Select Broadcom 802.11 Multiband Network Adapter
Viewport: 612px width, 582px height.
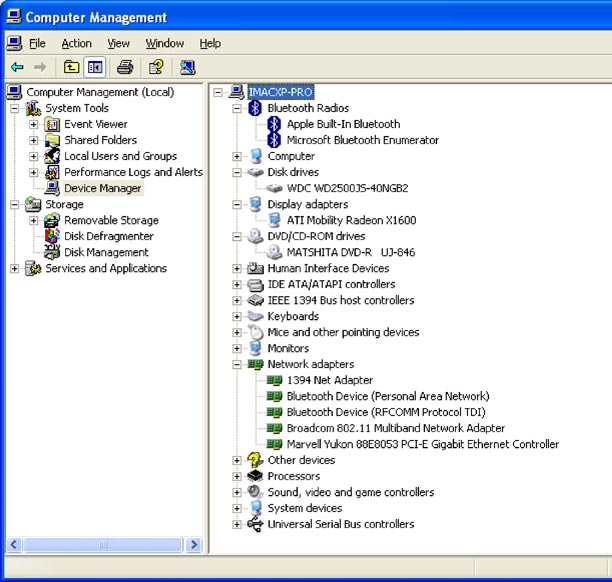396,428
